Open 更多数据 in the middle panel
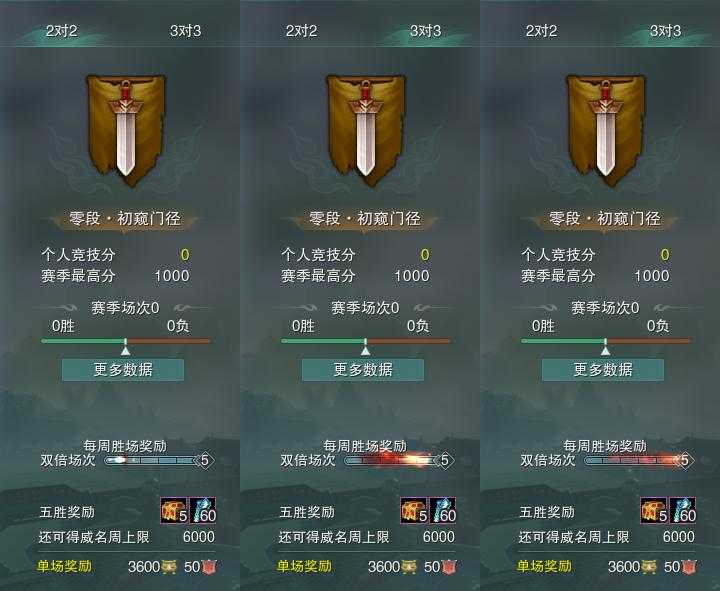The image size is (720, 591). pyautogui.click(x=363, y=370)
